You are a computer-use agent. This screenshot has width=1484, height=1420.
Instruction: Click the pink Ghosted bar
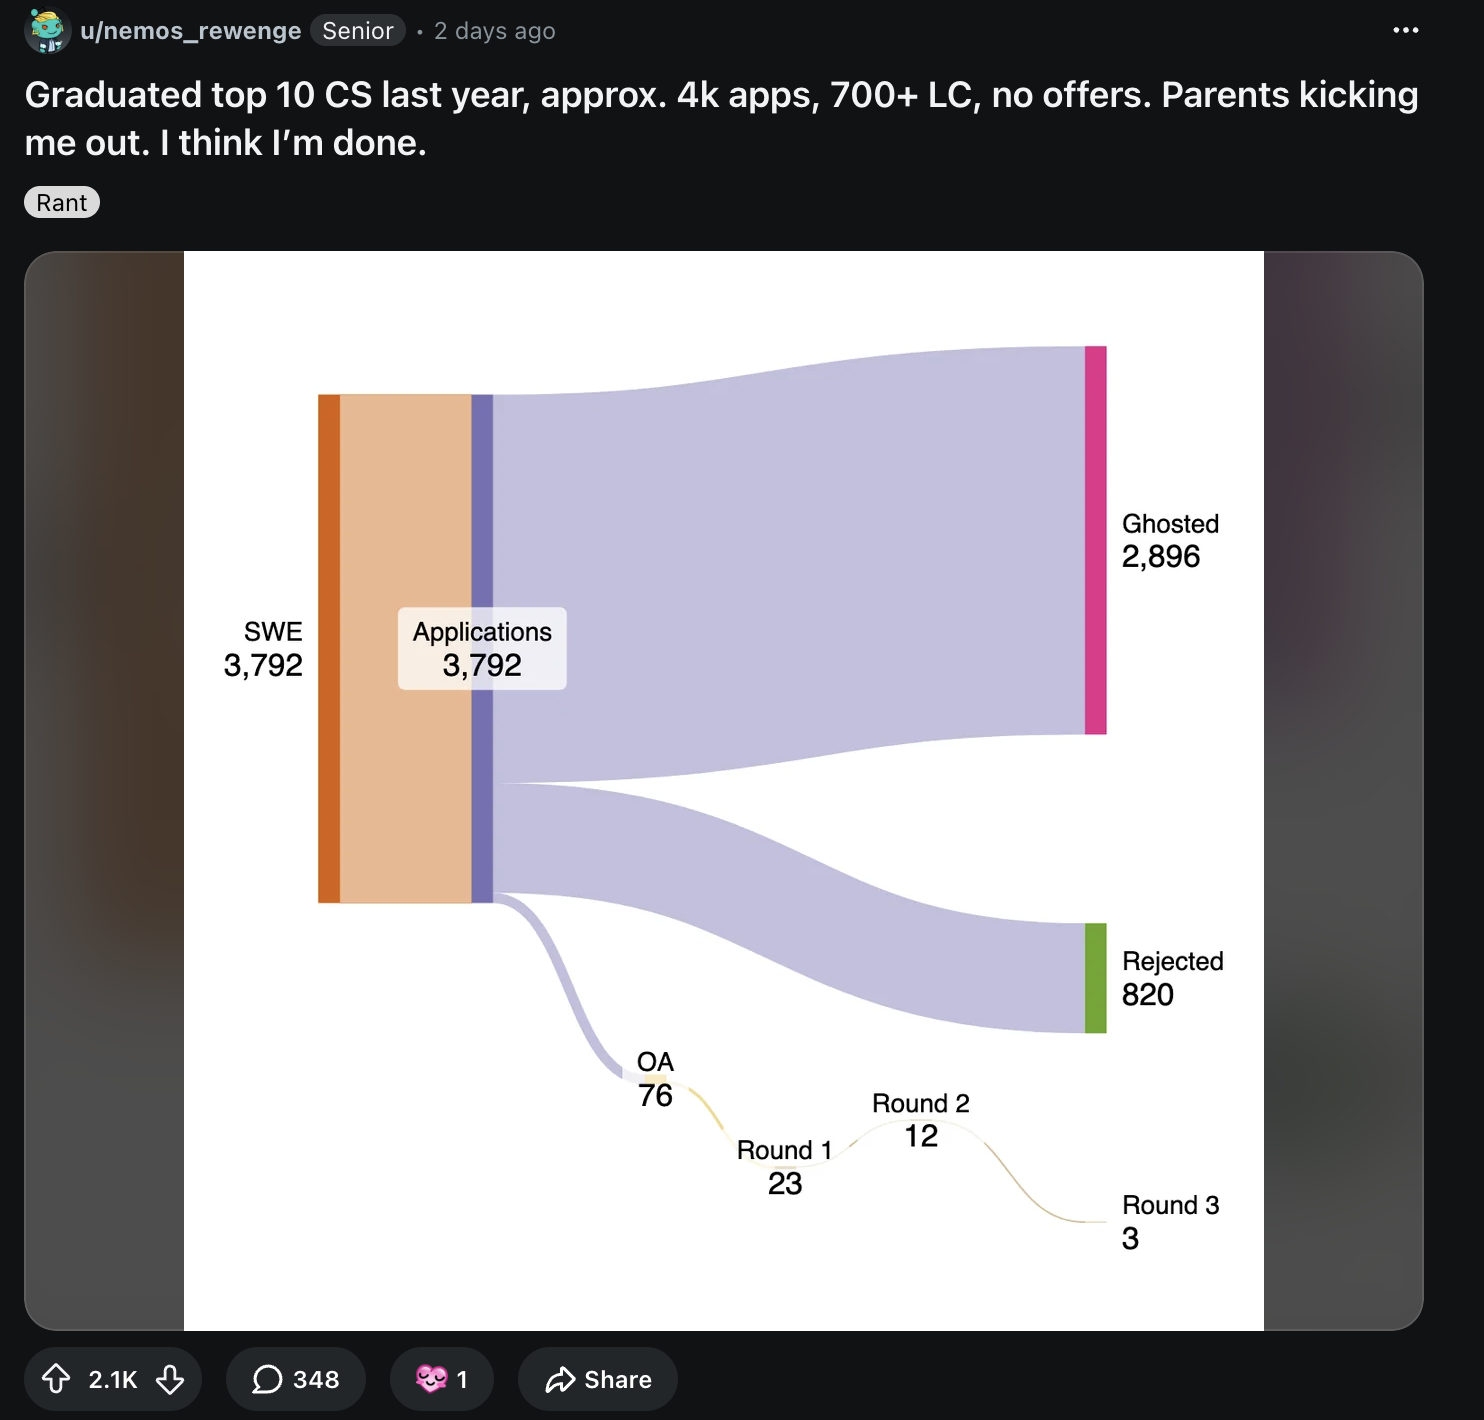point(1095,540)
